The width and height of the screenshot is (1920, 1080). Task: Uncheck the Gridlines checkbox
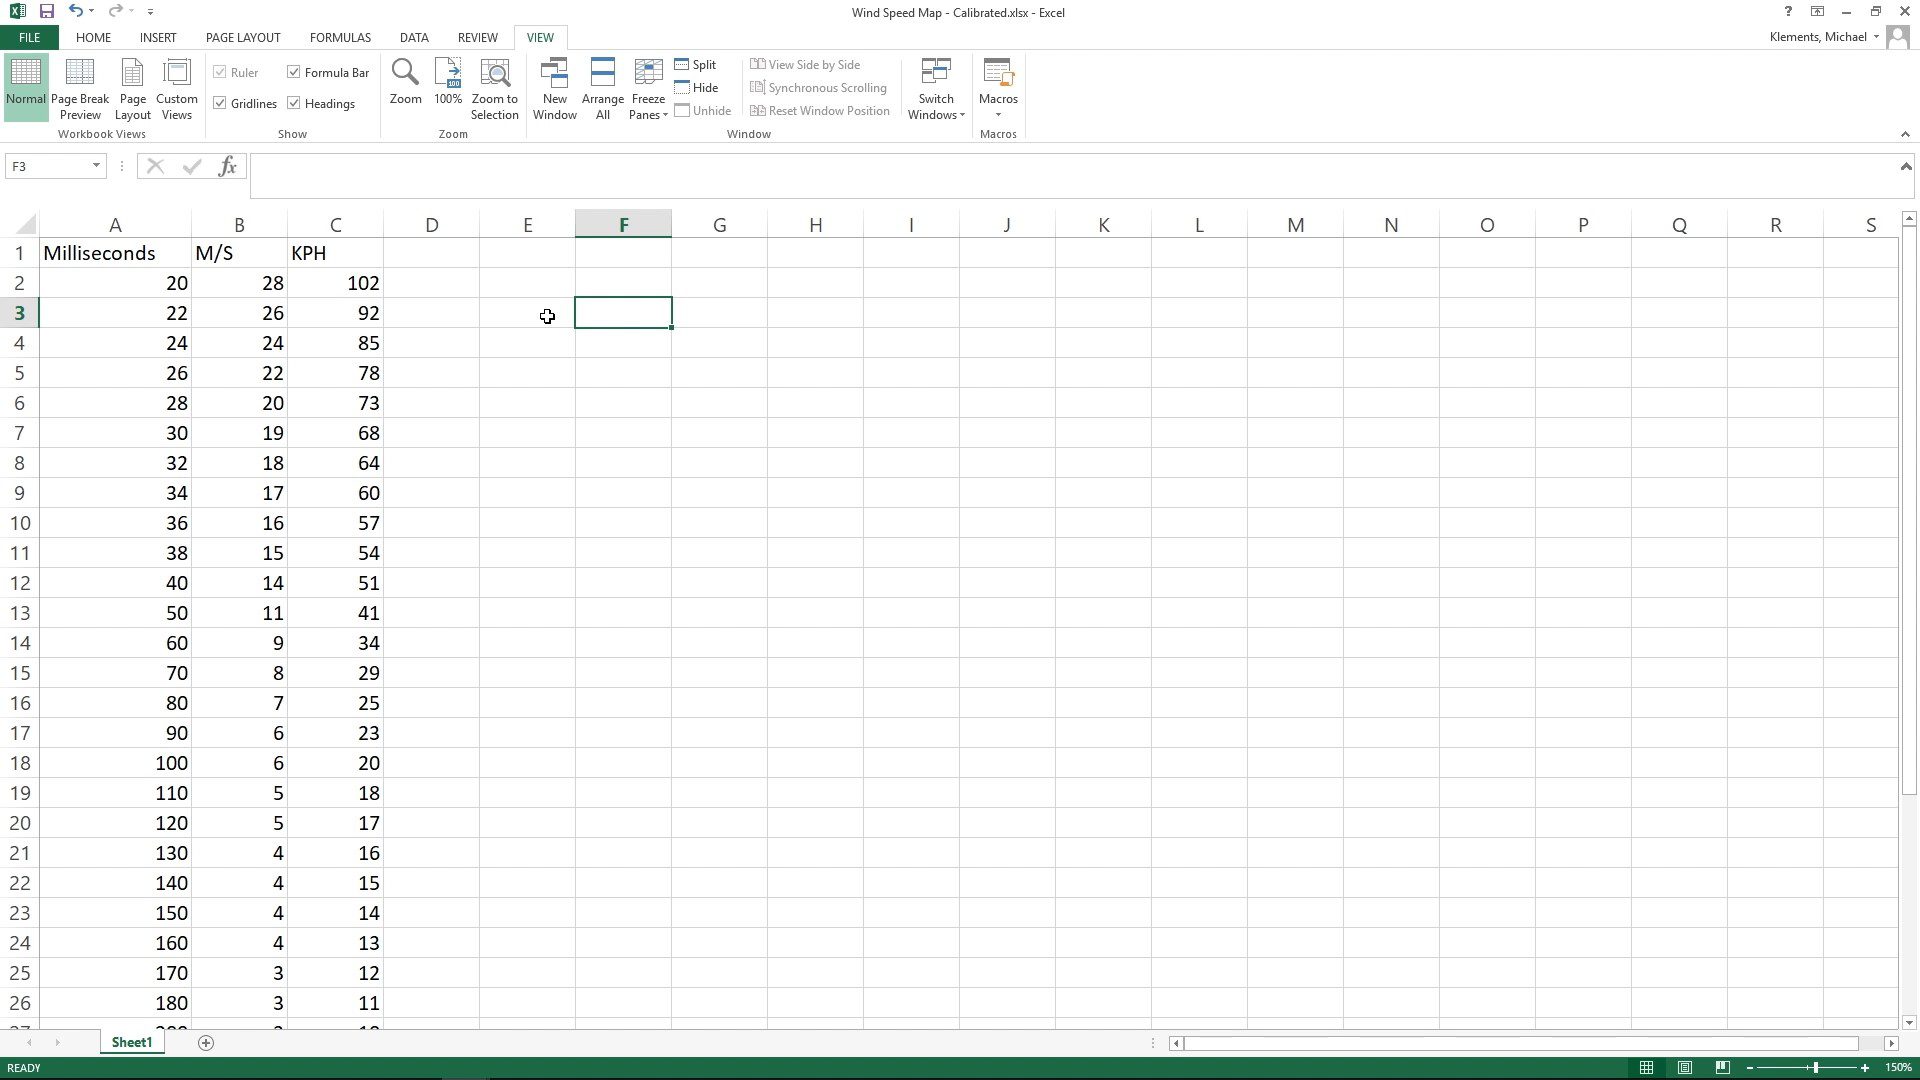(x=220, y=103)
